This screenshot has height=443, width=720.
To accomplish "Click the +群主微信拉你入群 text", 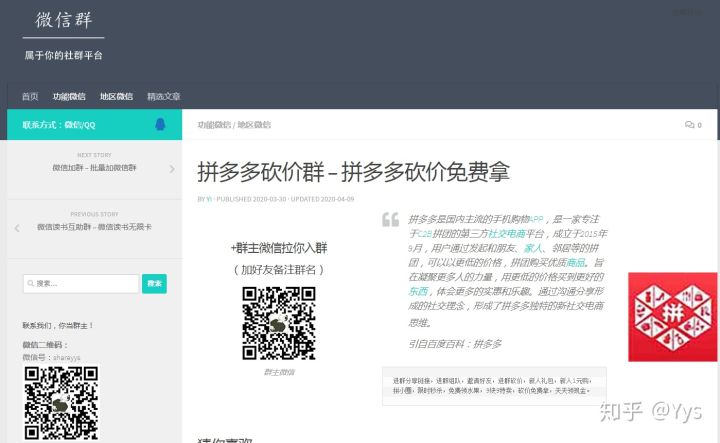I will 279,248.
